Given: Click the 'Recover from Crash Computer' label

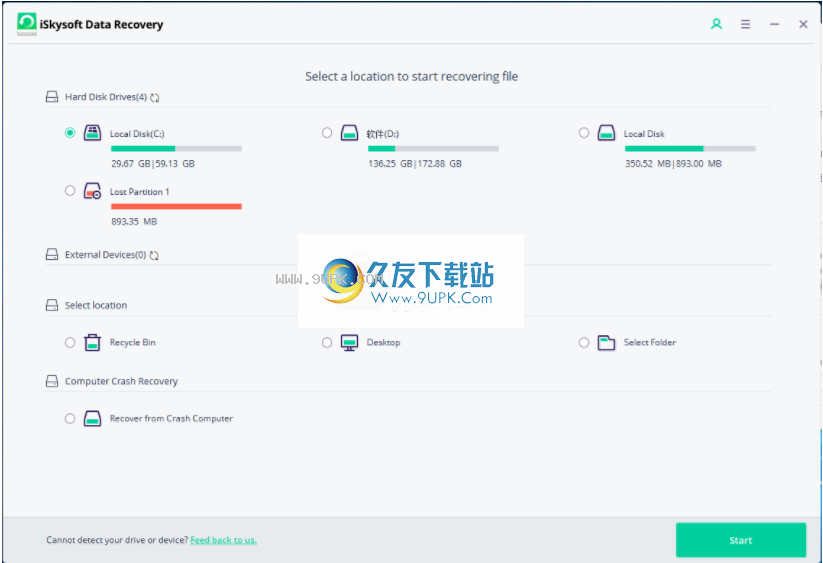Looking at the screenshot, I should click(171, 418).
